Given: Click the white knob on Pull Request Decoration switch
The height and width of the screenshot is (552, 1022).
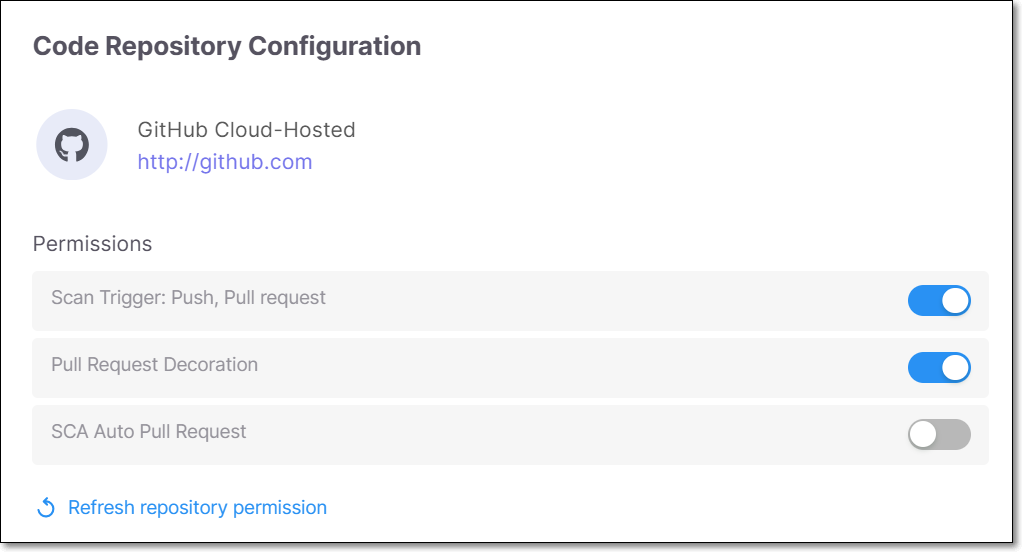Looking at the screenshot, I should click(x=956, y=368).
